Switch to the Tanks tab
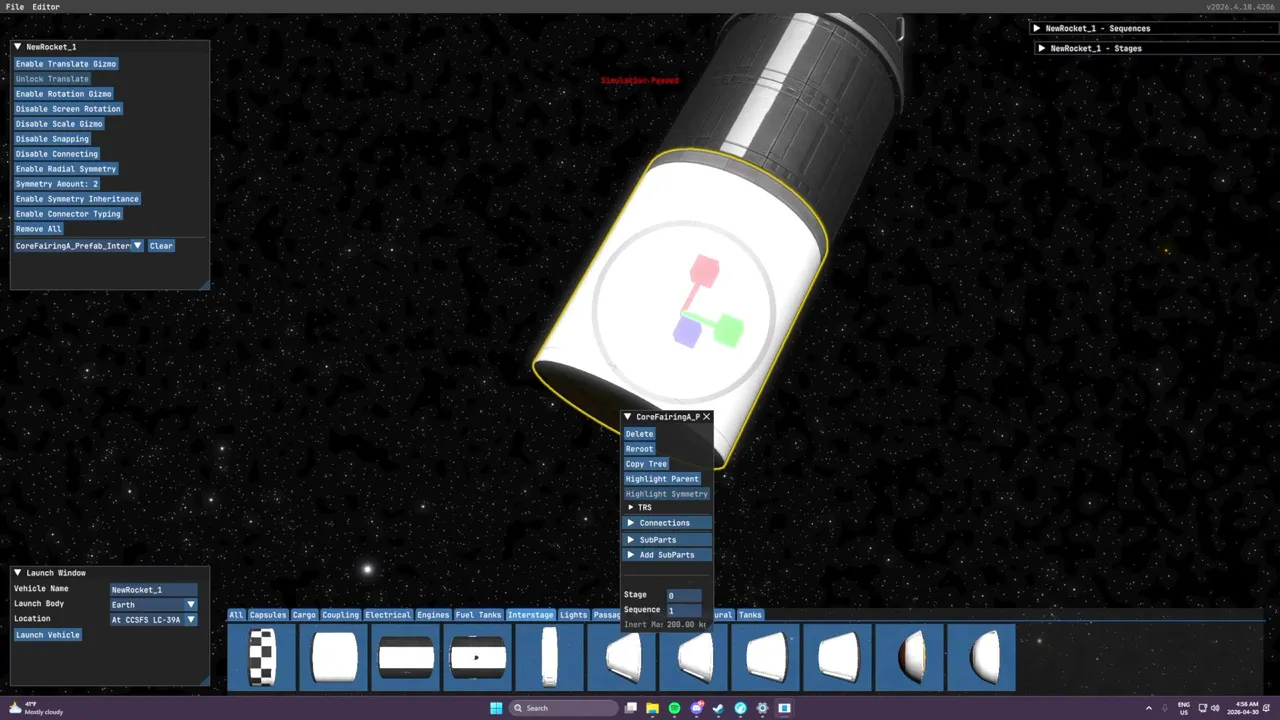The width and height of the screenshot is (1280, 720). click(750, 615)
